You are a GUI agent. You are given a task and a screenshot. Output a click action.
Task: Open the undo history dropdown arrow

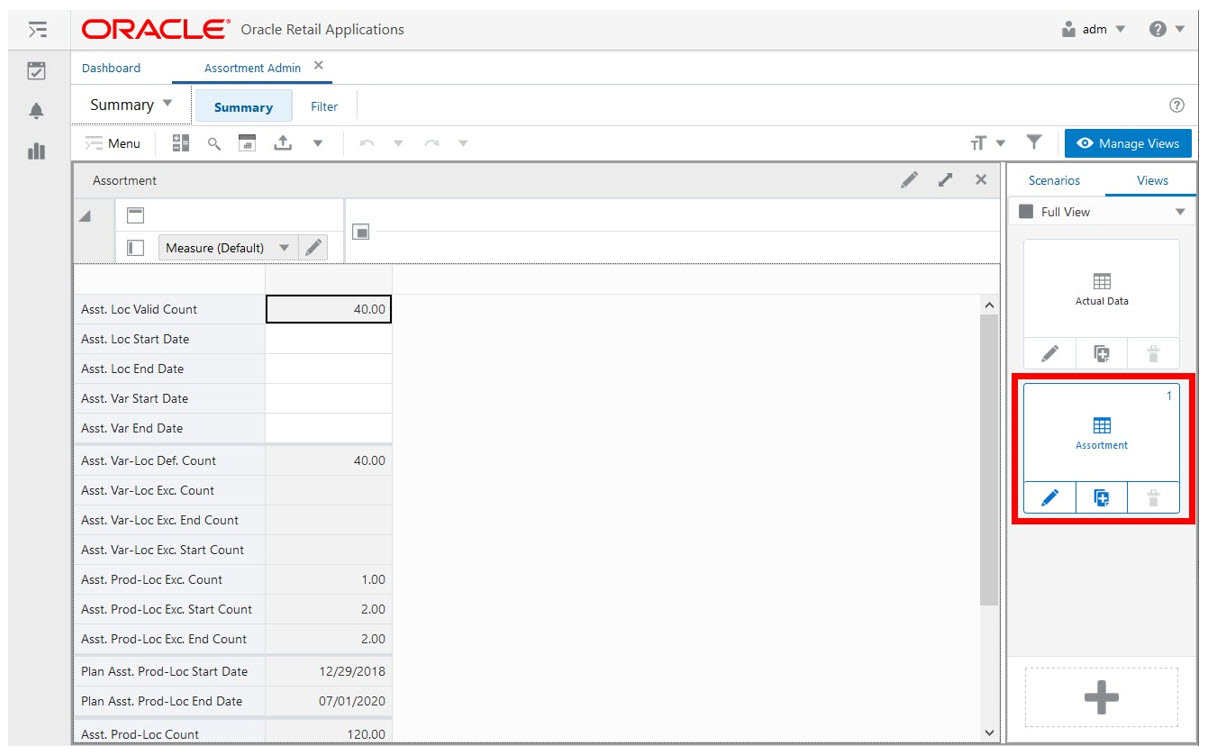[x=398, y=144]
